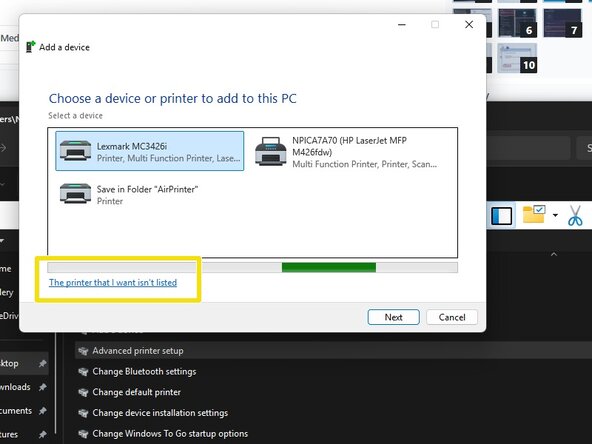Click icon beside Change default printer
592x444 pixels.
pos(83,393)
